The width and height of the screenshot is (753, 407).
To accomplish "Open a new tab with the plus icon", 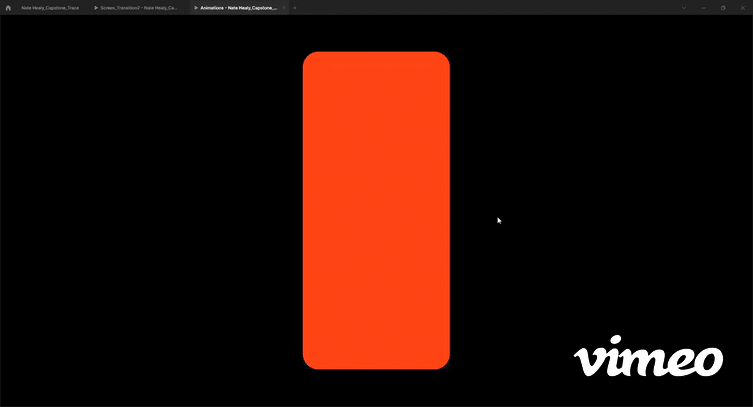I will (x=295, y=8).
